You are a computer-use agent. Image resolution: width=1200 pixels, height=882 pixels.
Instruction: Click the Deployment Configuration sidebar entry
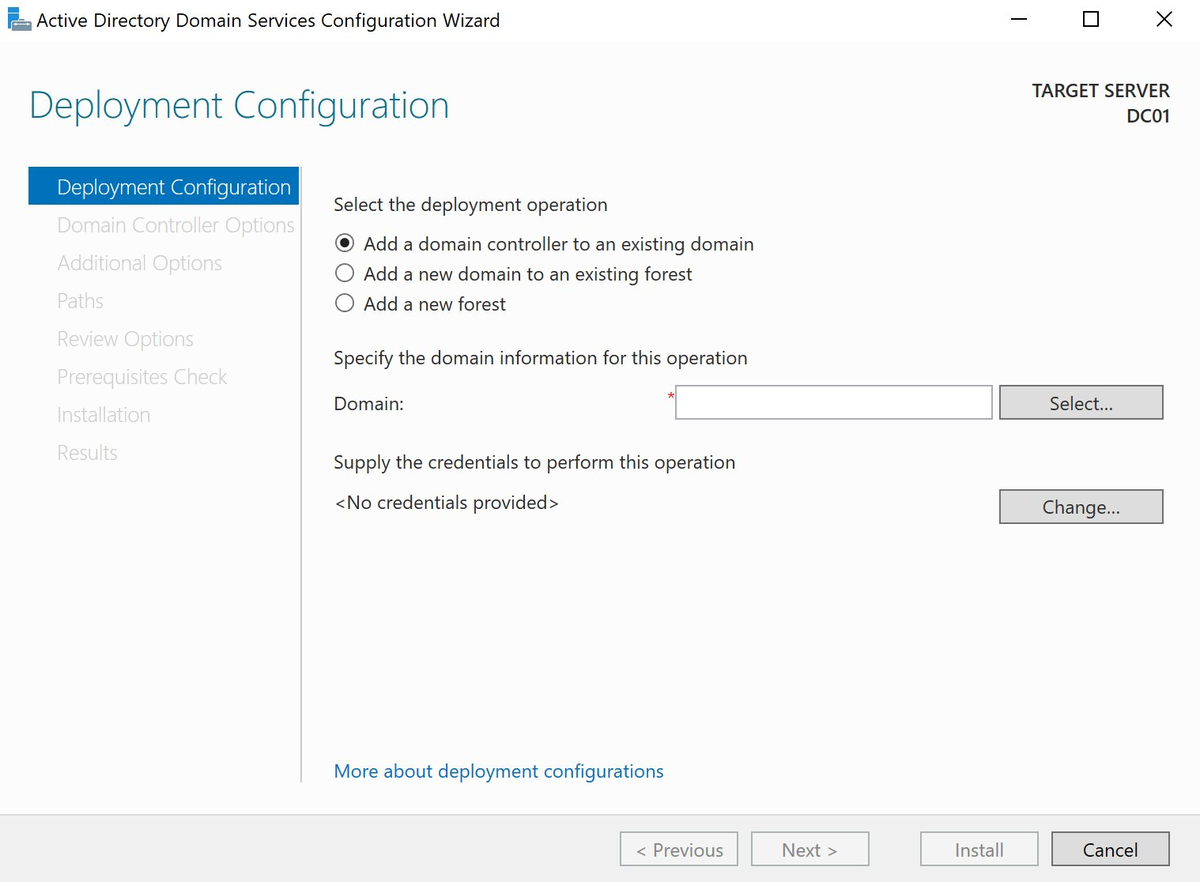175,186
